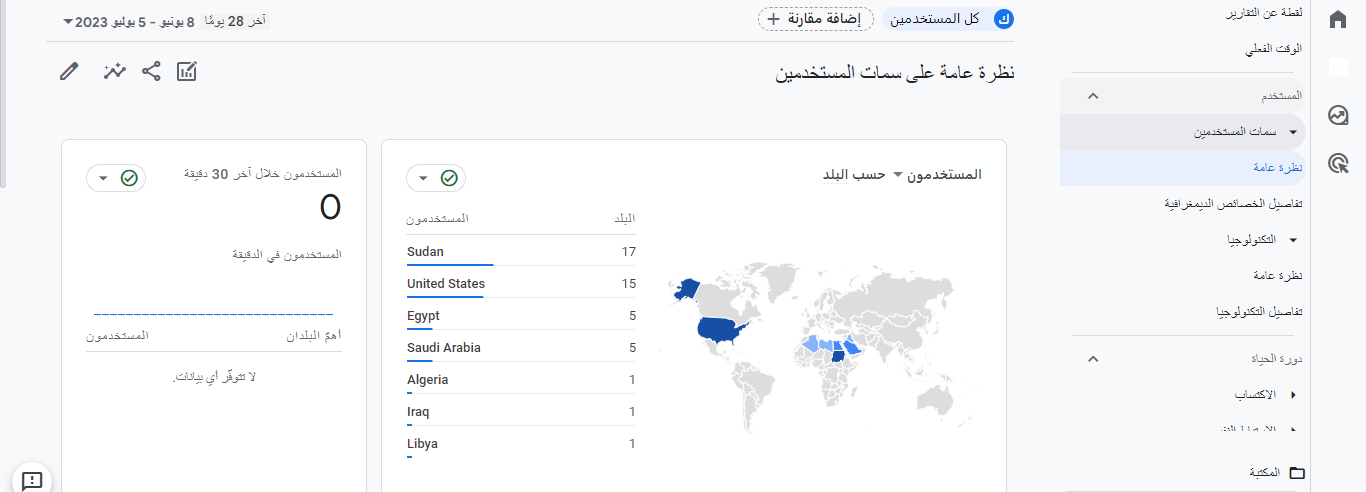The width and height of the screenshot is (1366, 492).
Task: Click the feedback exclamation icon
Action: 32,481
